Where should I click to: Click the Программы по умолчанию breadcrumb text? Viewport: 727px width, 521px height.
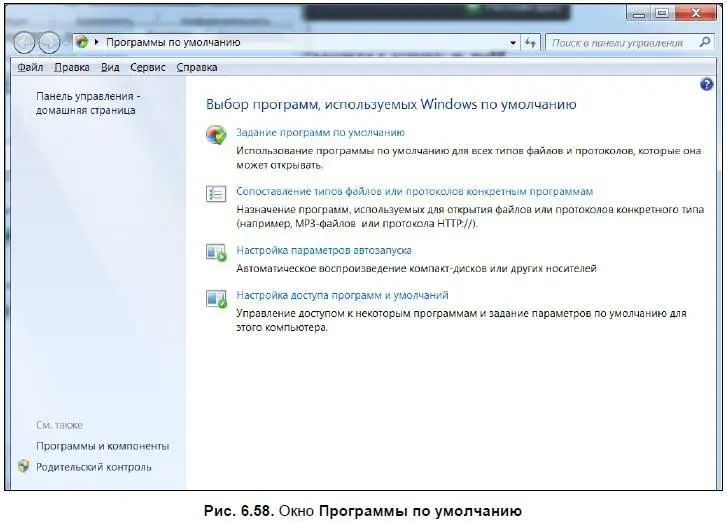click(x=173, y=42)
